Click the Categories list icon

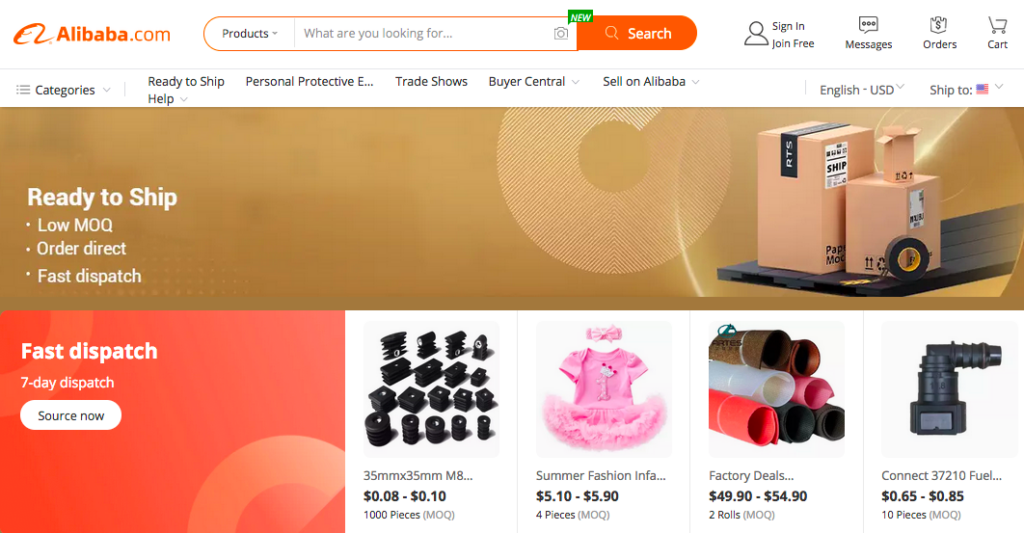[x=23, y=90]
